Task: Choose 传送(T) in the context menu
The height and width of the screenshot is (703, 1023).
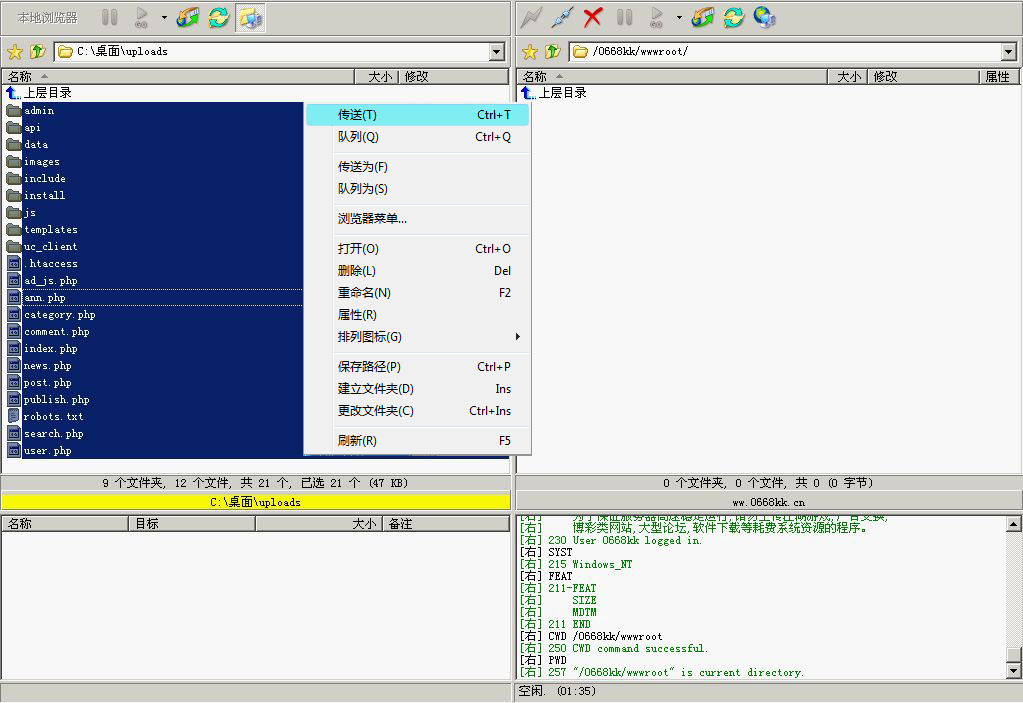Action: [418, 115]
